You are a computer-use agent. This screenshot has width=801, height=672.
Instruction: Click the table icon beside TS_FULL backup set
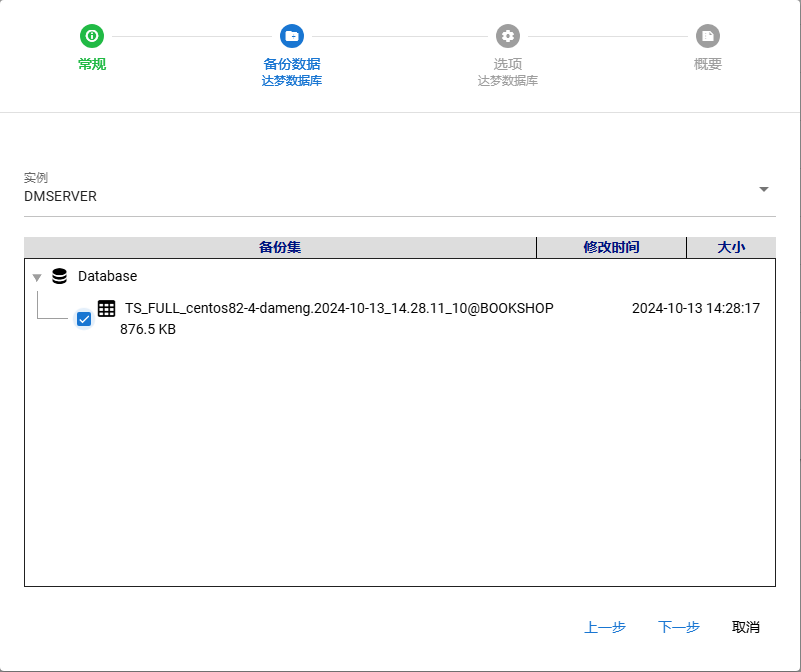click(x=107, y=308)
